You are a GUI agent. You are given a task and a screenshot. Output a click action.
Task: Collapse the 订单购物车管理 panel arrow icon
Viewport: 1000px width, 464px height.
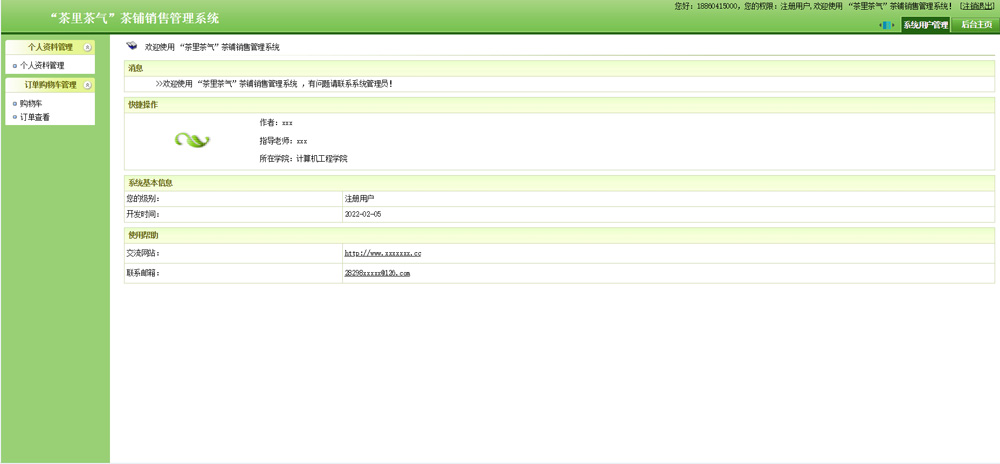point(88,85)
